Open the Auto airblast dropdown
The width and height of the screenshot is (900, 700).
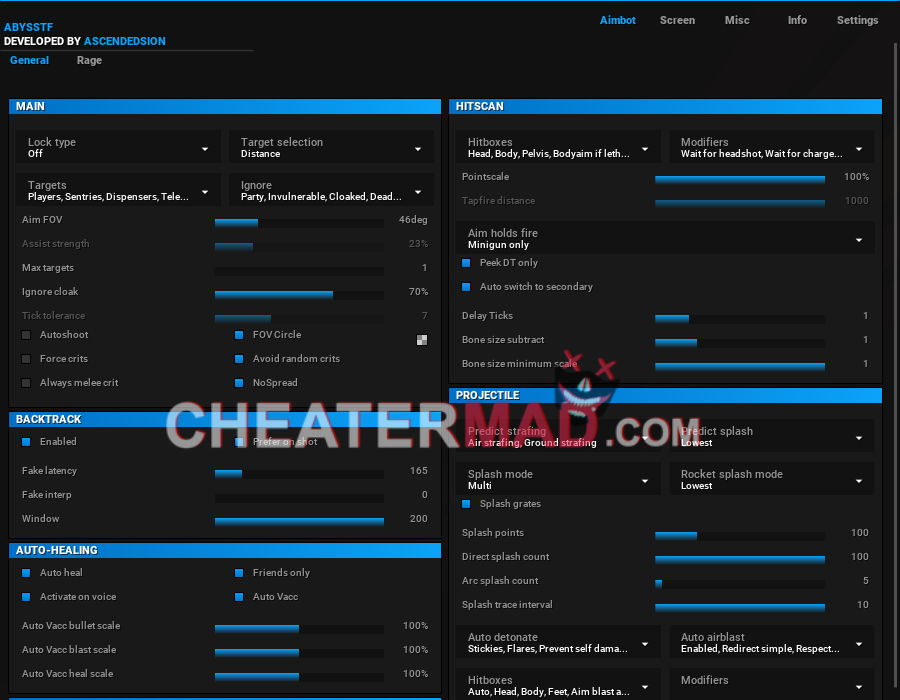[771, 643]
